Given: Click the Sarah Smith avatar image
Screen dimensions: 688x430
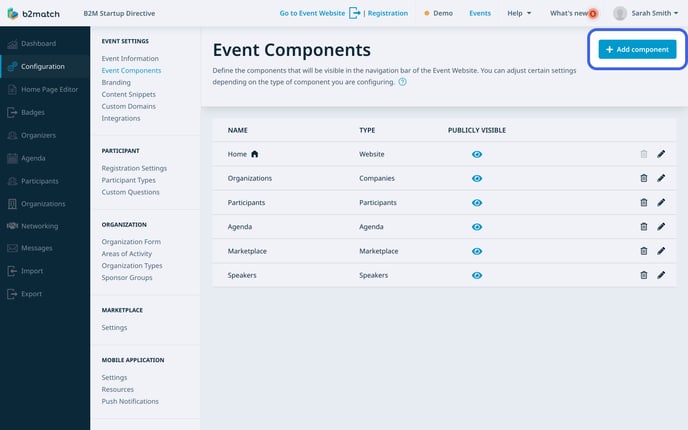Looking at the screenshot, I should coord(620,13).
